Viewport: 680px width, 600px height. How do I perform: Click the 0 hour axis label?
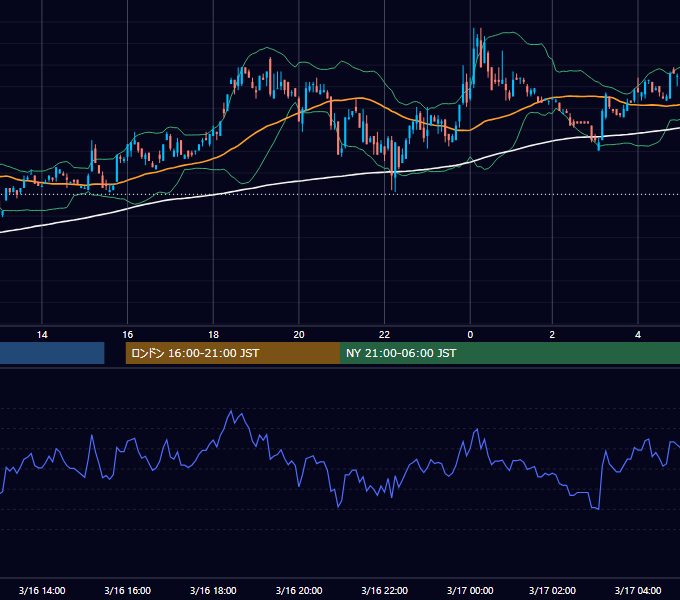470,335
